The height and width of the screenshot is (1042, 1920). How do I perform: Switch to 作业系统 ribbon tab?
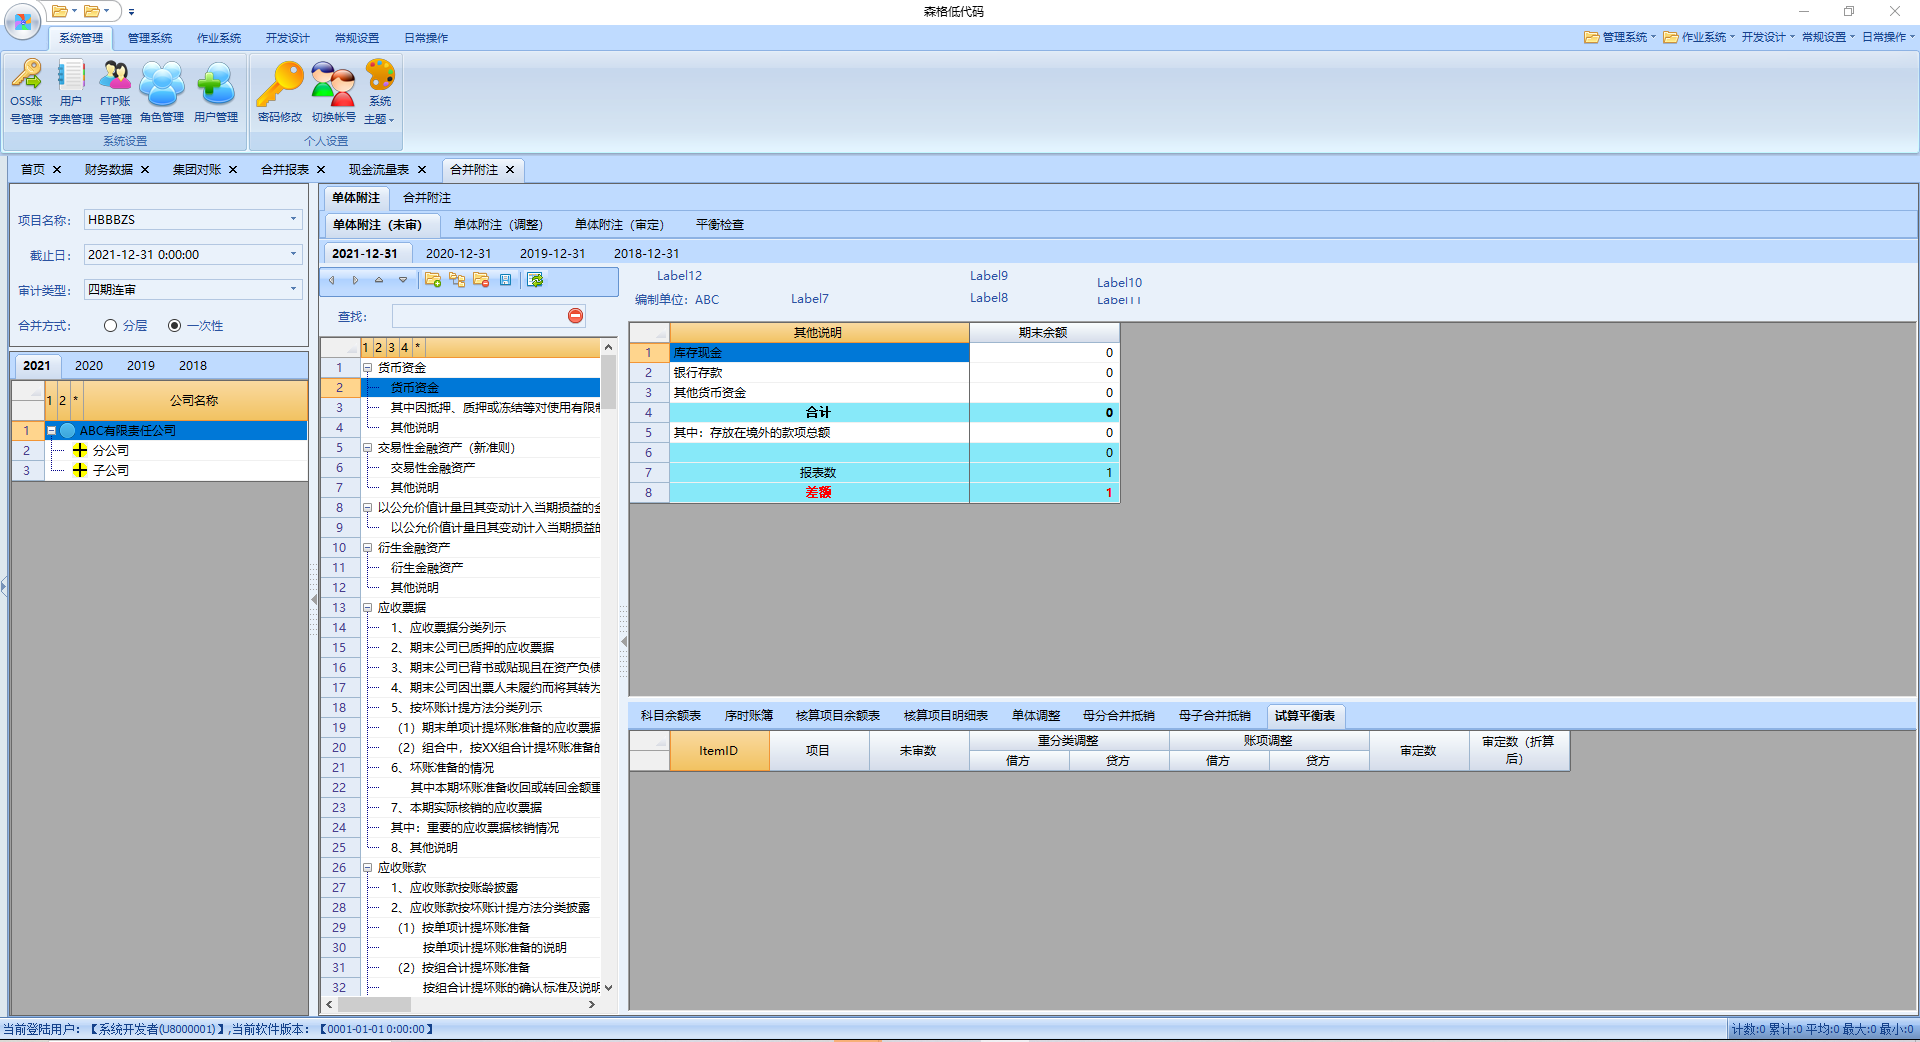[x=219, y=38]
